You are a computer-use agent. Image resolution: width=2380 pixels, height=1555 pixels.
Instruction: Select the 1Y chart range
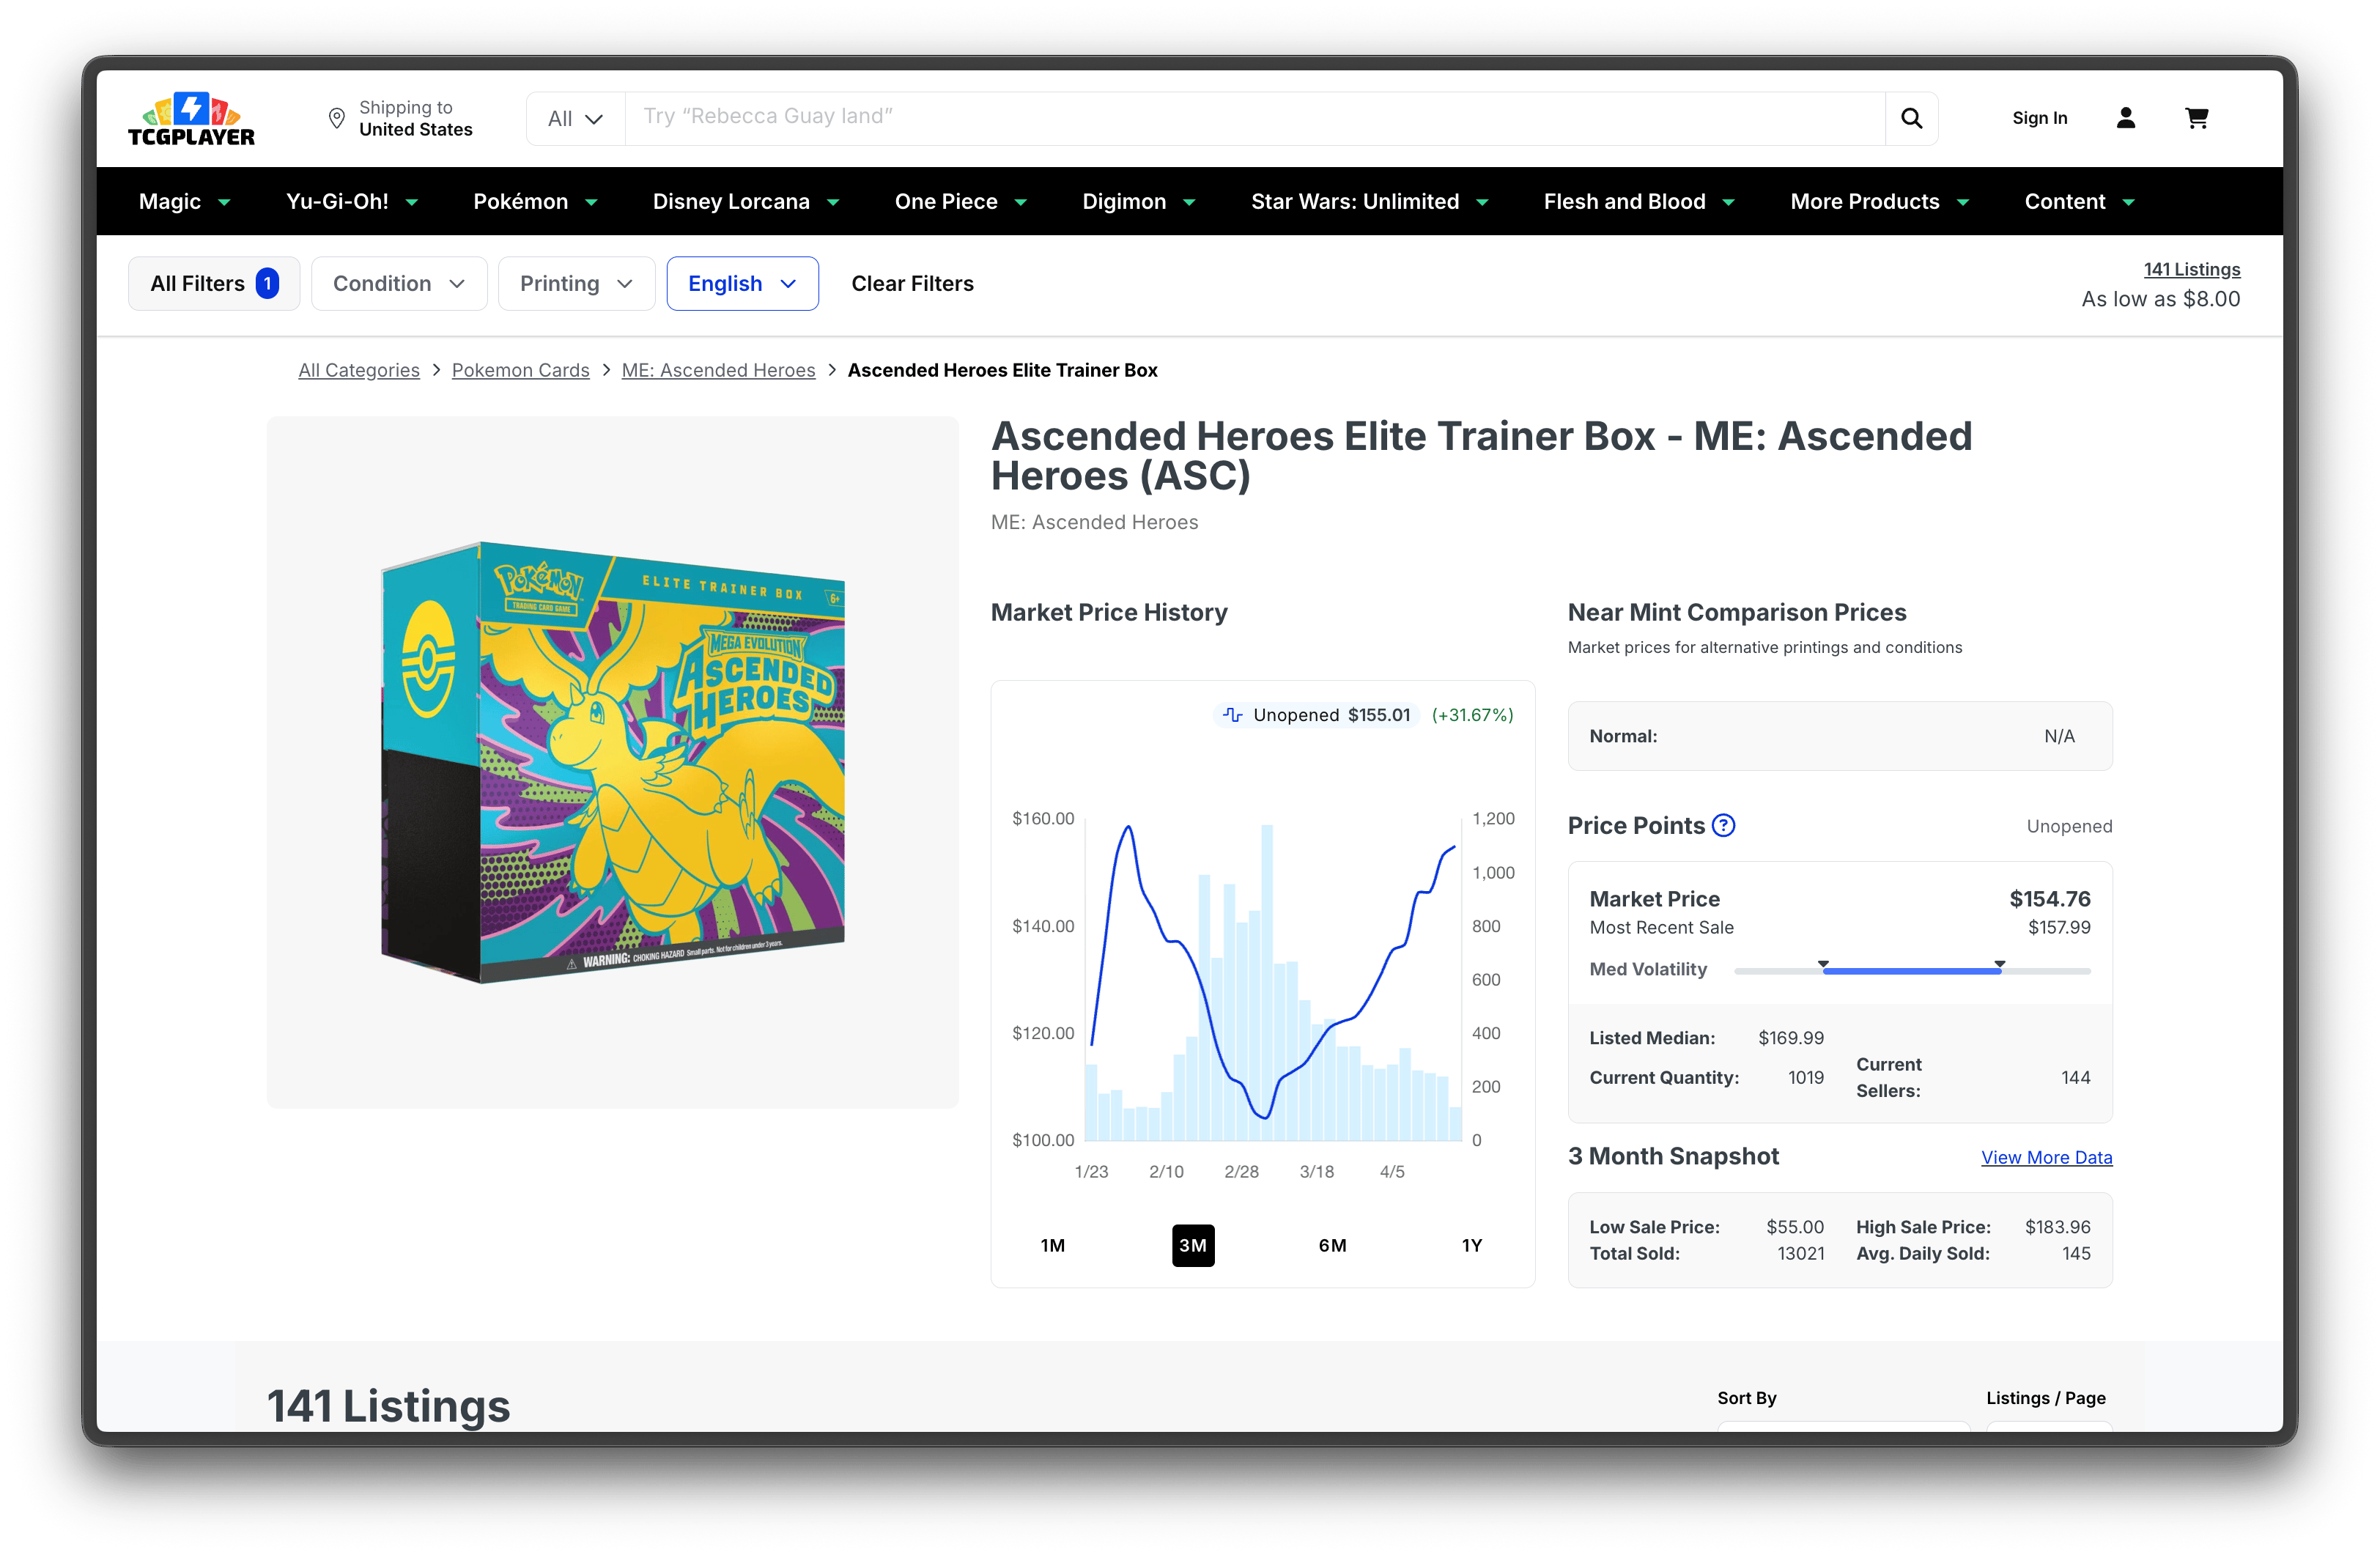(x=1471, y=1245)
